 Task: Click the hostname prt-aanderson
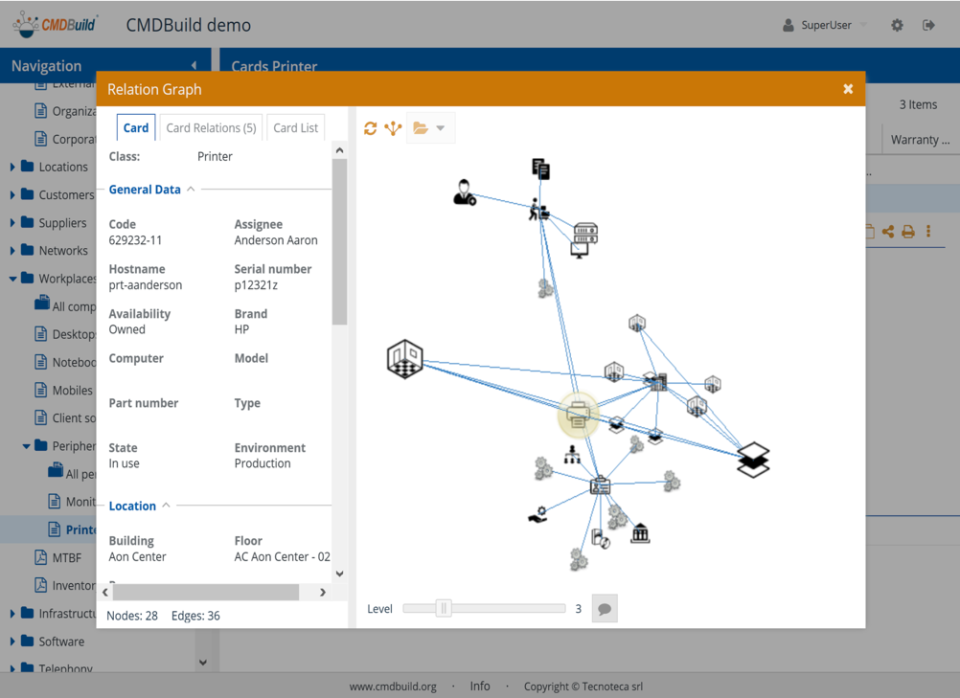[145, 285]
